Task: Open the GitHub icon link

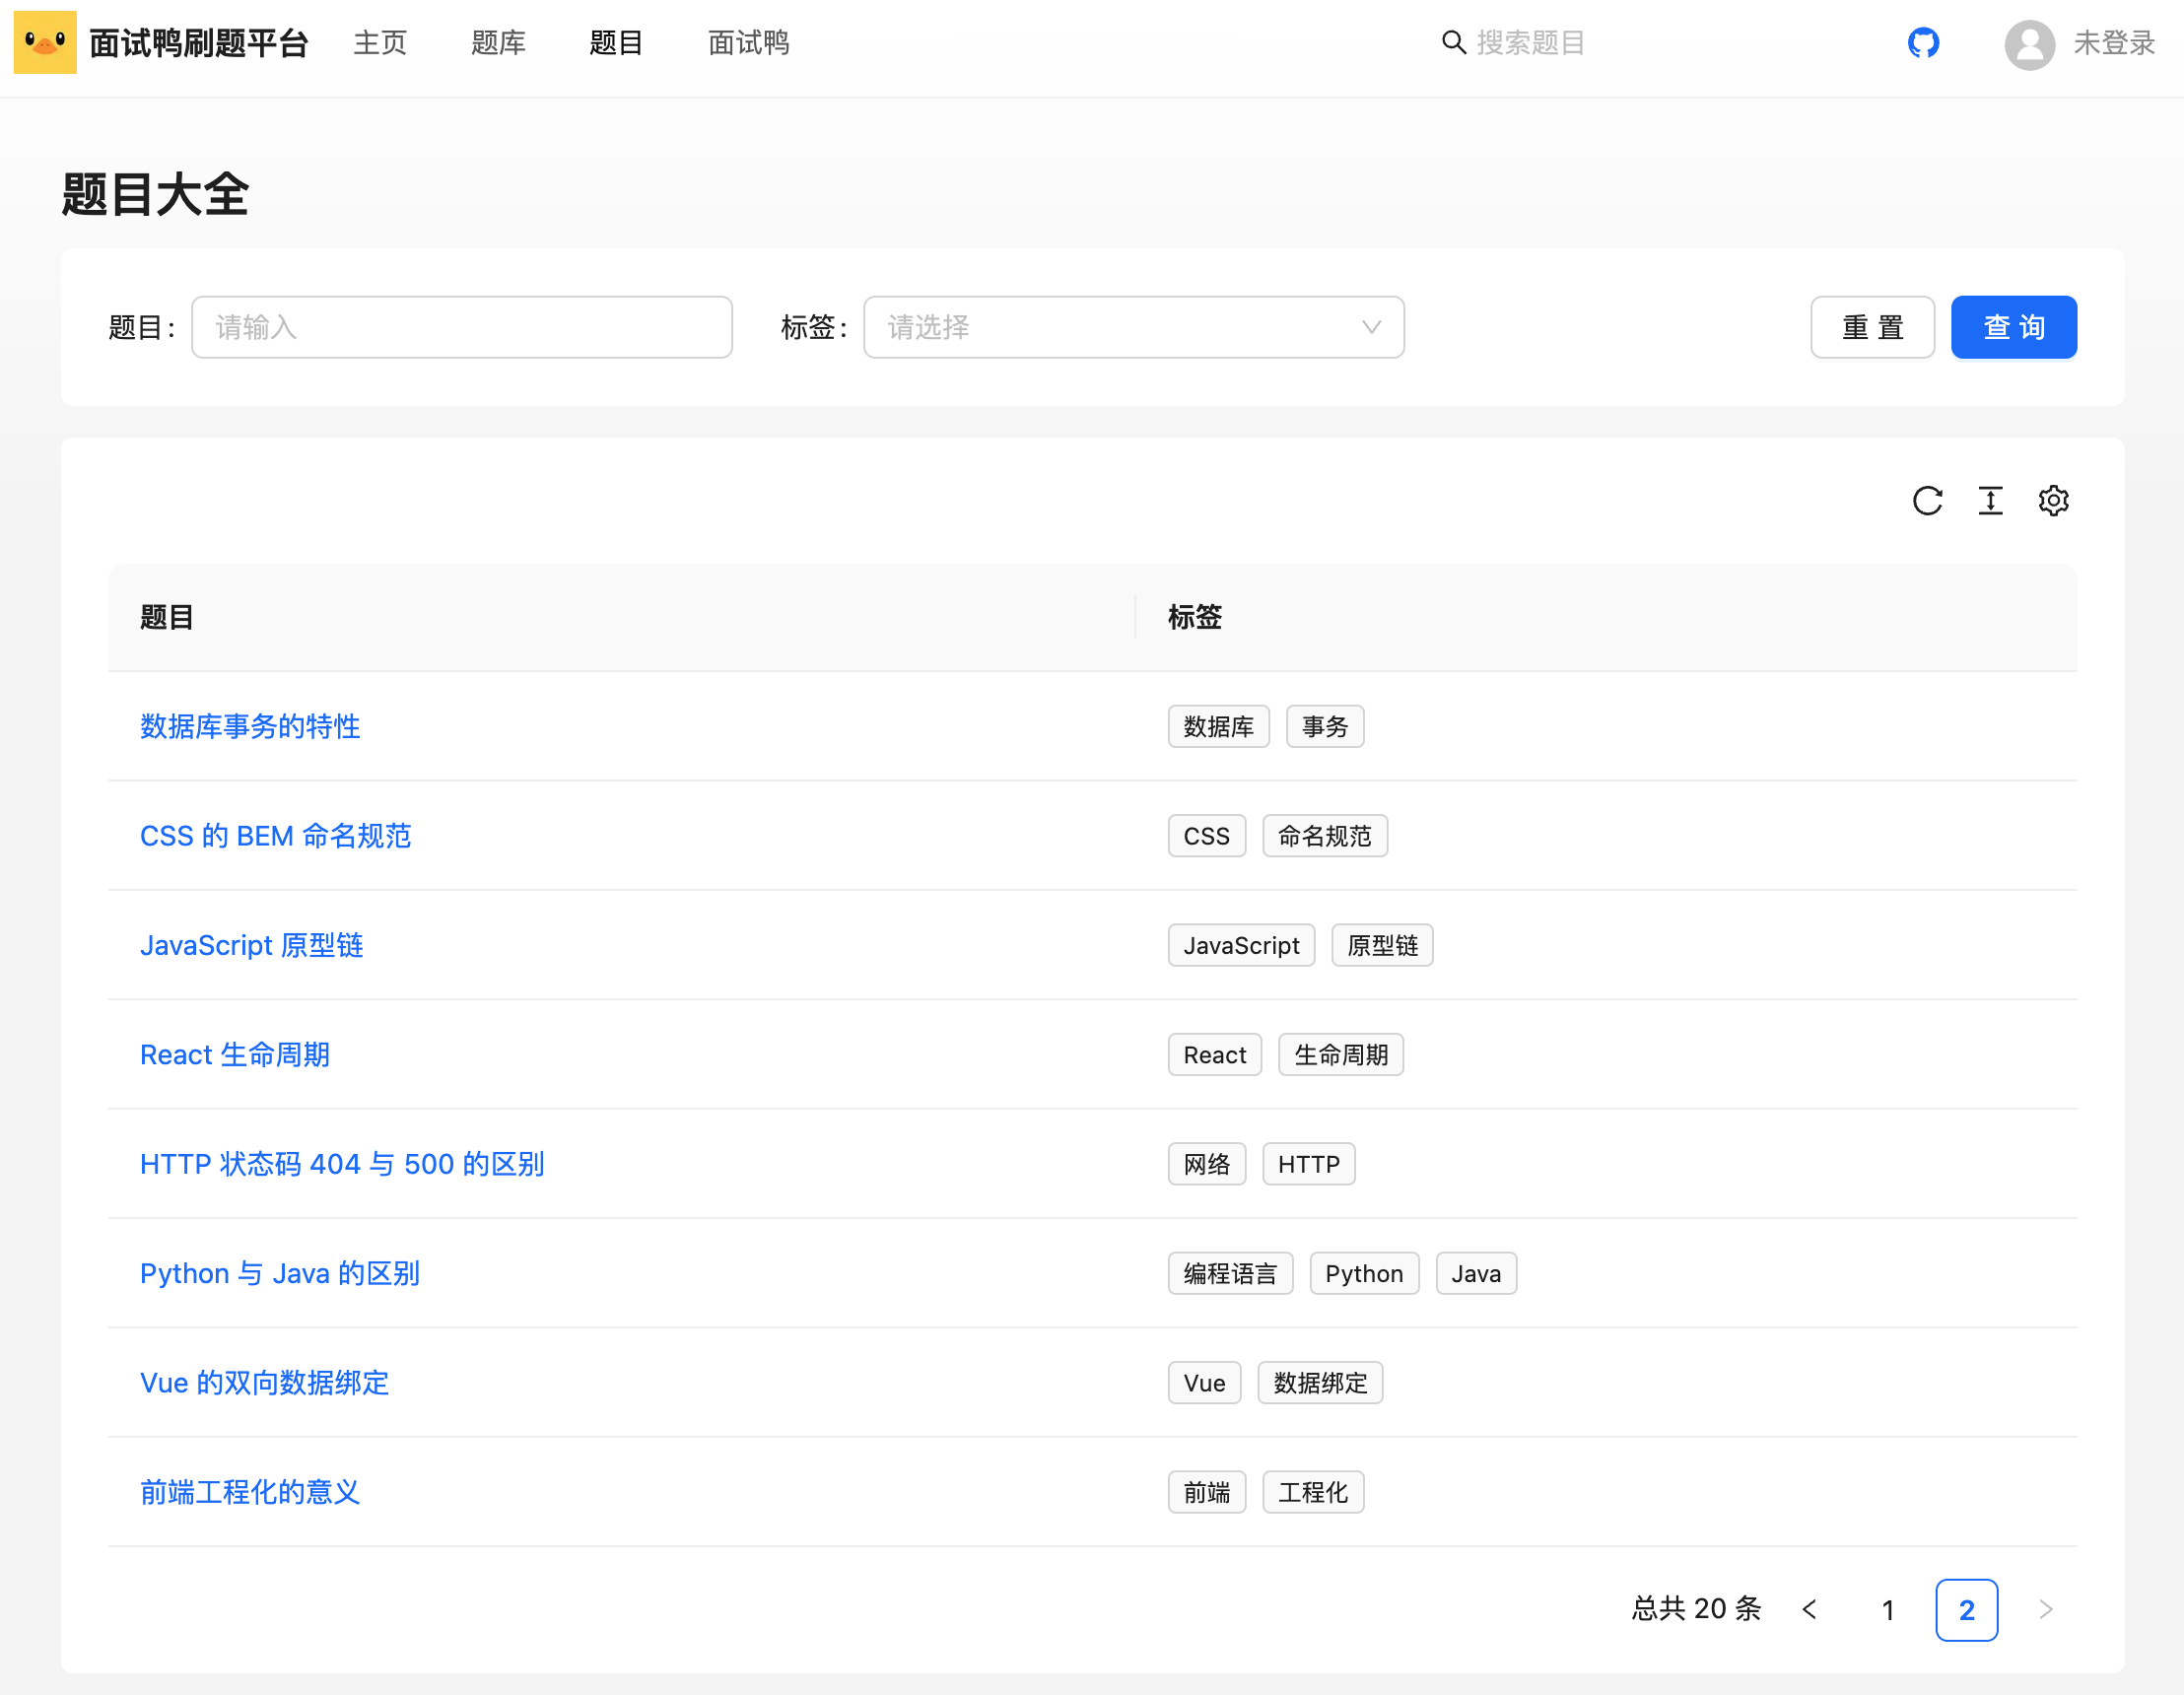Action: pos(1923,43)
